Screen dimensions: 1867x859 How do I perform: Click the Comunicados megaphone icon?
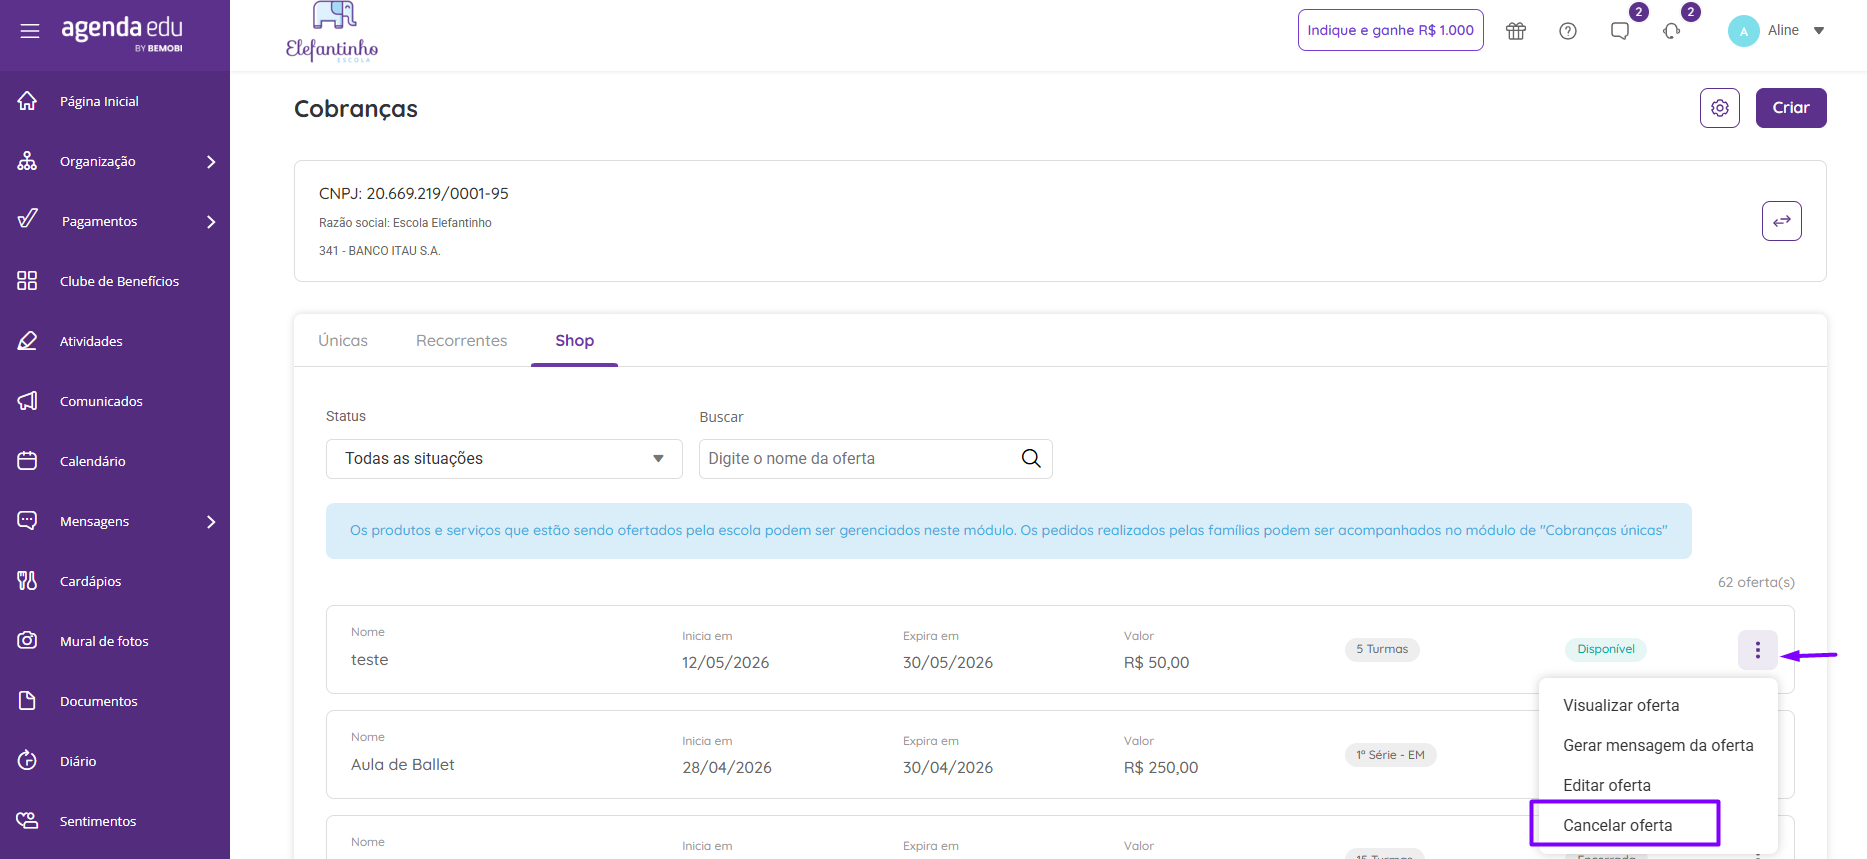pyautogui.click(x=27, y=401)
